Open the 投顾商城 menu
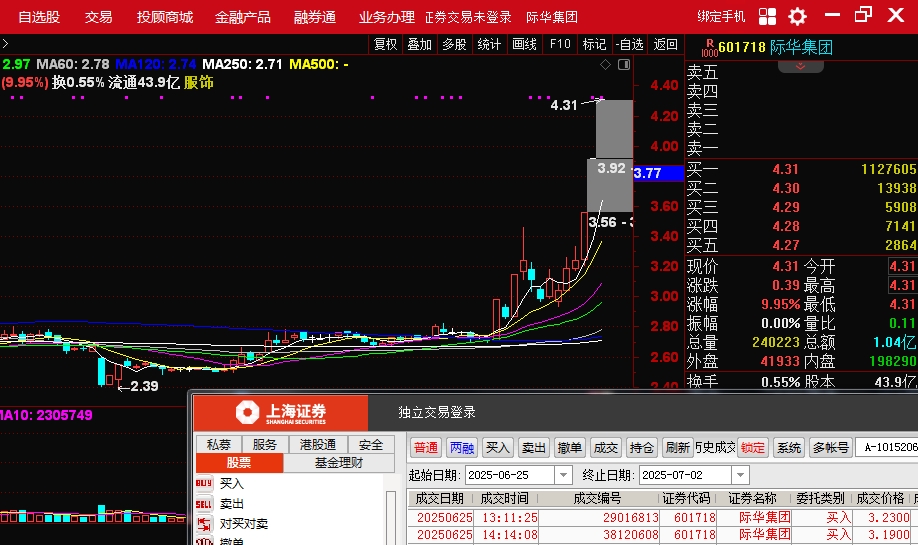 165,17
